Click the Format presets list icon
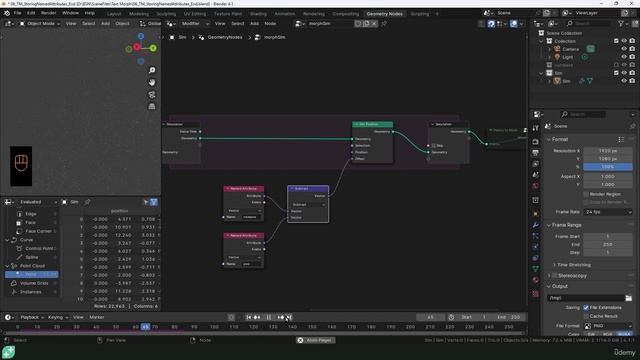 [621, 139]
